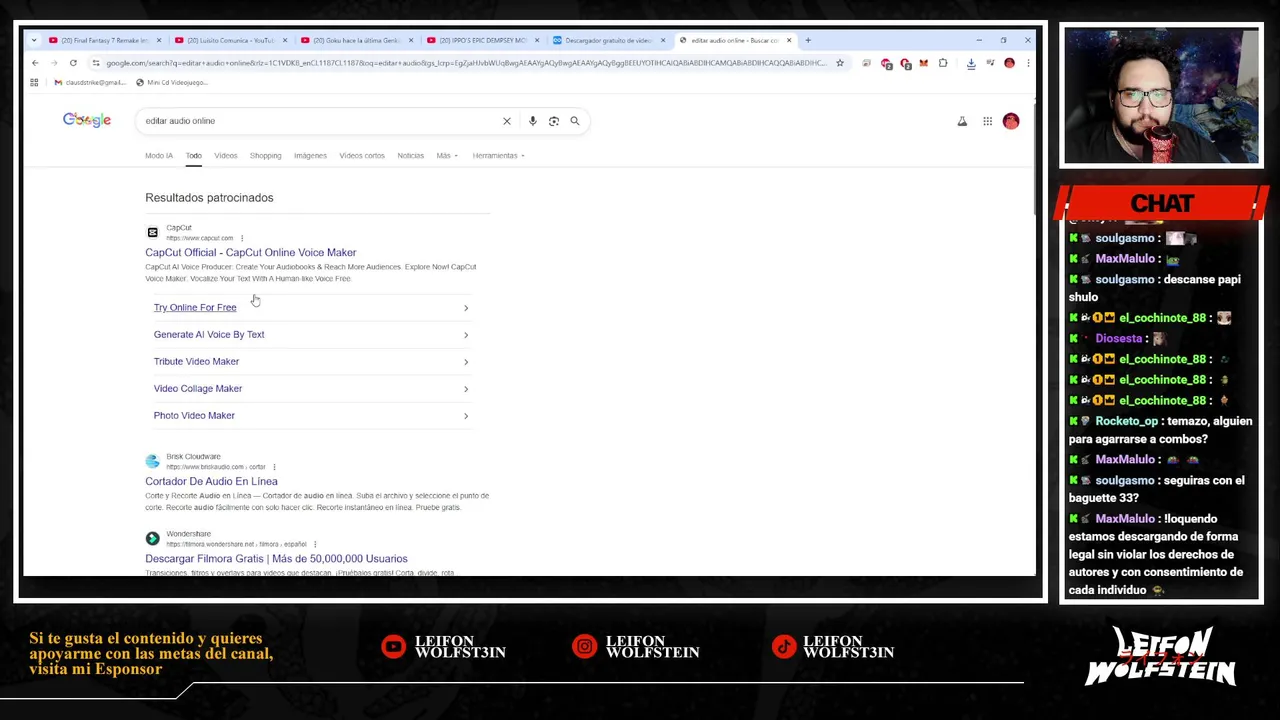Open Cortador De Audio En Línea result
Viewport: 1280px width, 720px height.
click(x=211, y=481)
